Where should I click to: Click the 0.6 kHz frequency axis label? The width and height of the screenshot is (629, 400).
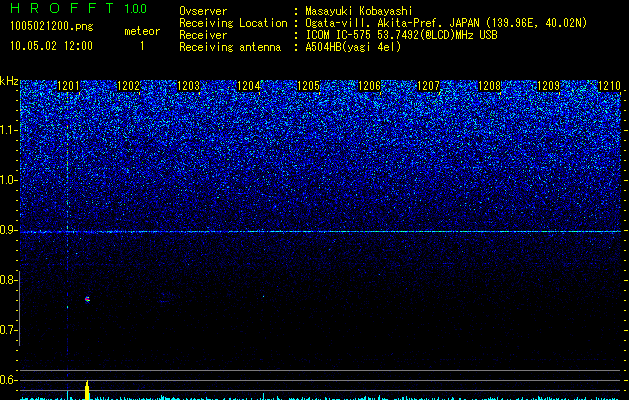click(x=8, y=380)
